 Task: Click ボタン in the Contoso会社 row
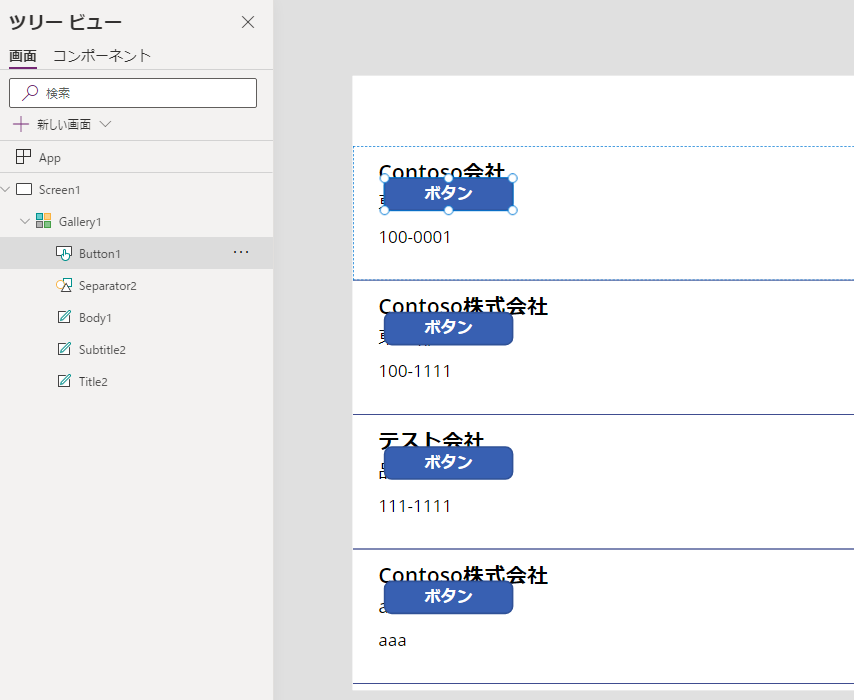tap(448, 194)
